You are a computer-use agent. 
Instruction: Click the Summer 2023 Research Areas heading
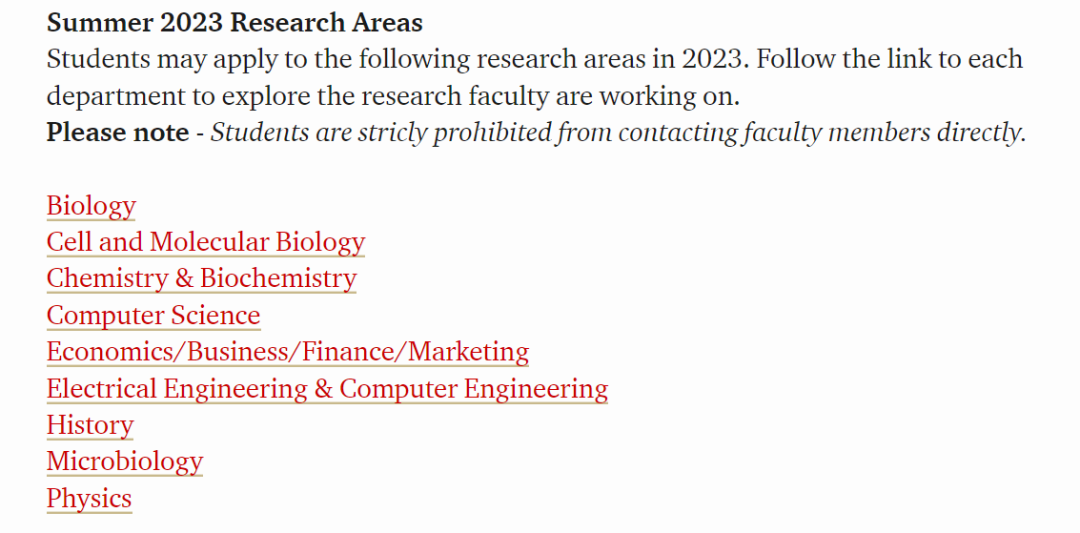pyautogui.click(x=234, y=23)
